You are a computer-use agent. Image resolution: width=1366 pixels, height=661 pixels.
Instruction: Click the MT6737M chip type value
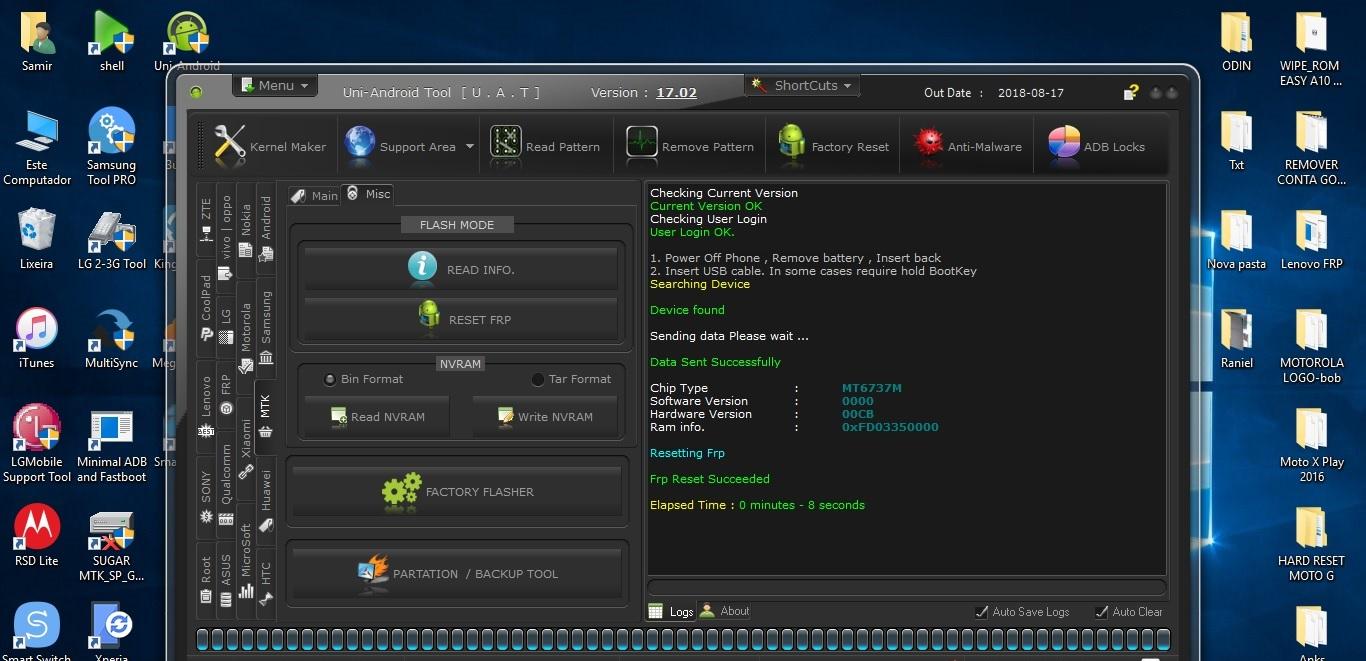[x=871, y=388]
